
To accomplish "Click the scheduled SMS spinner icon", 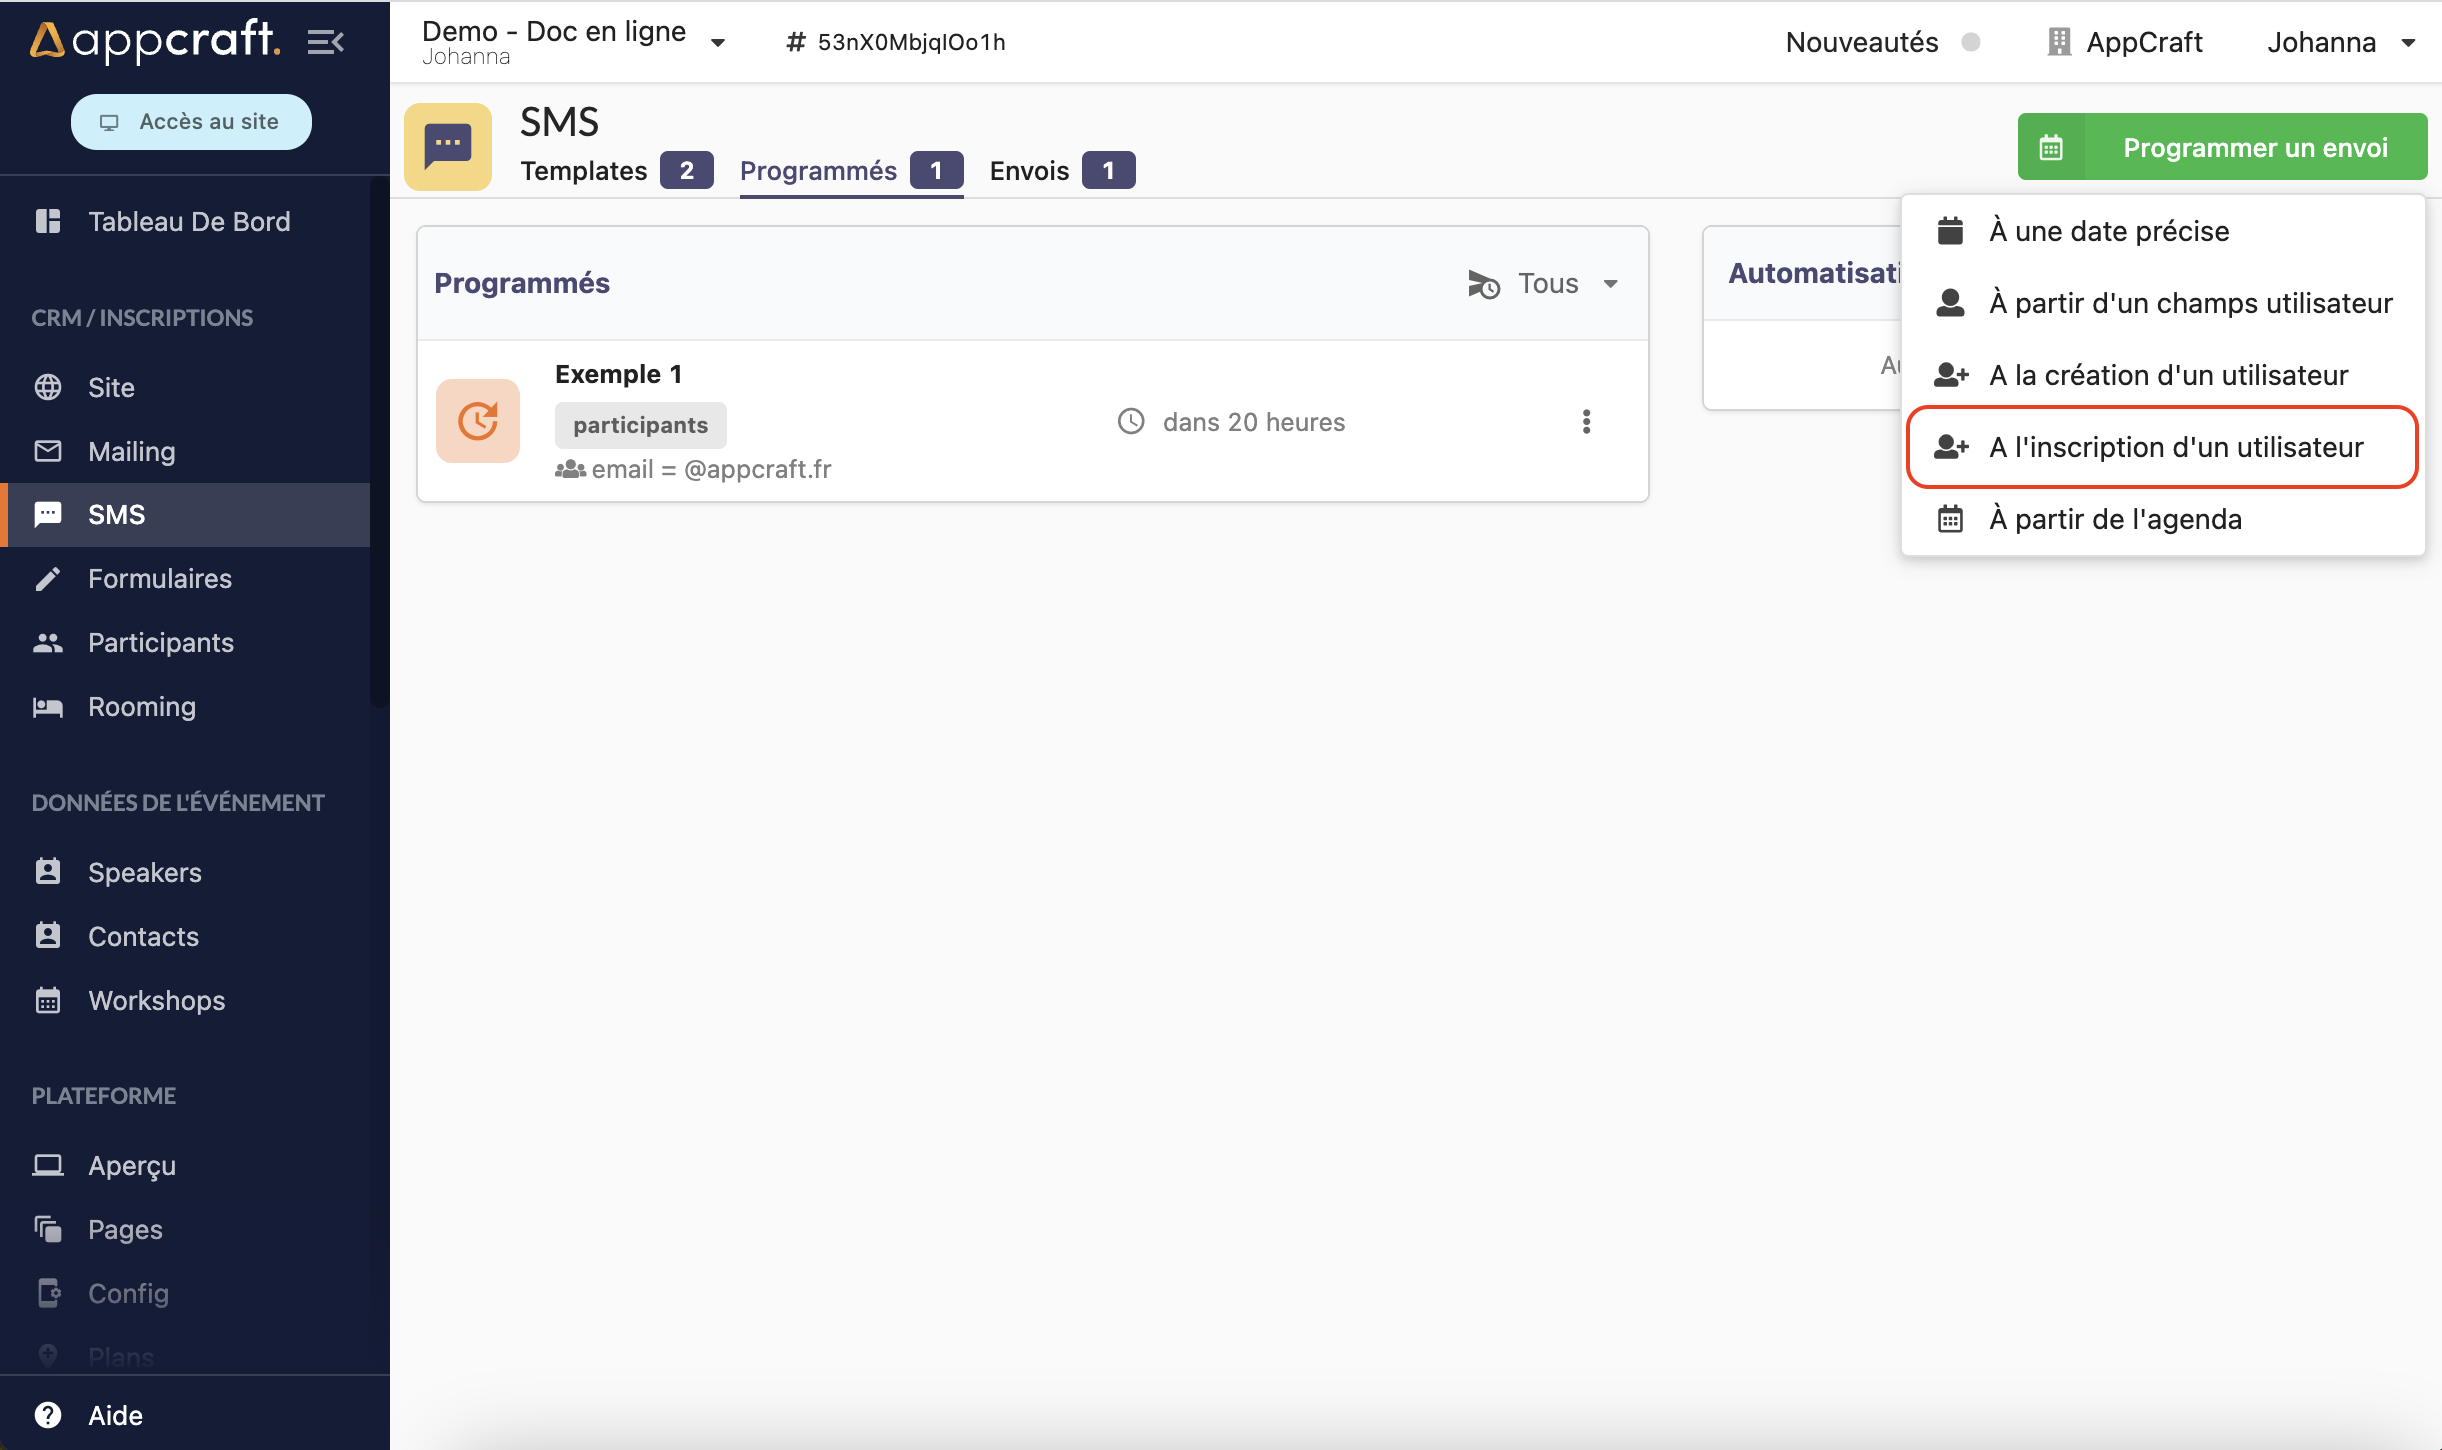I will point(478,419).
